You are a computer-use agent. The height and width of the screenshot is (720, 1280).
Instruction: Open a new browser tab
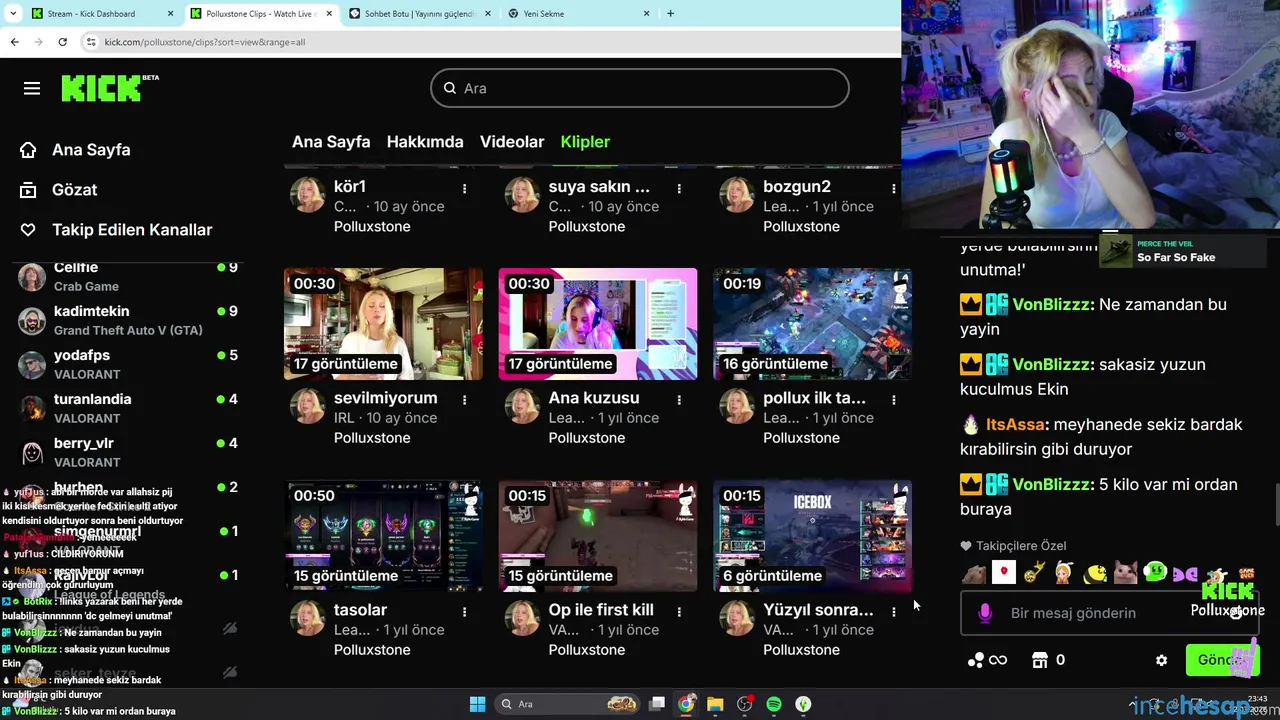coord(670,14)
